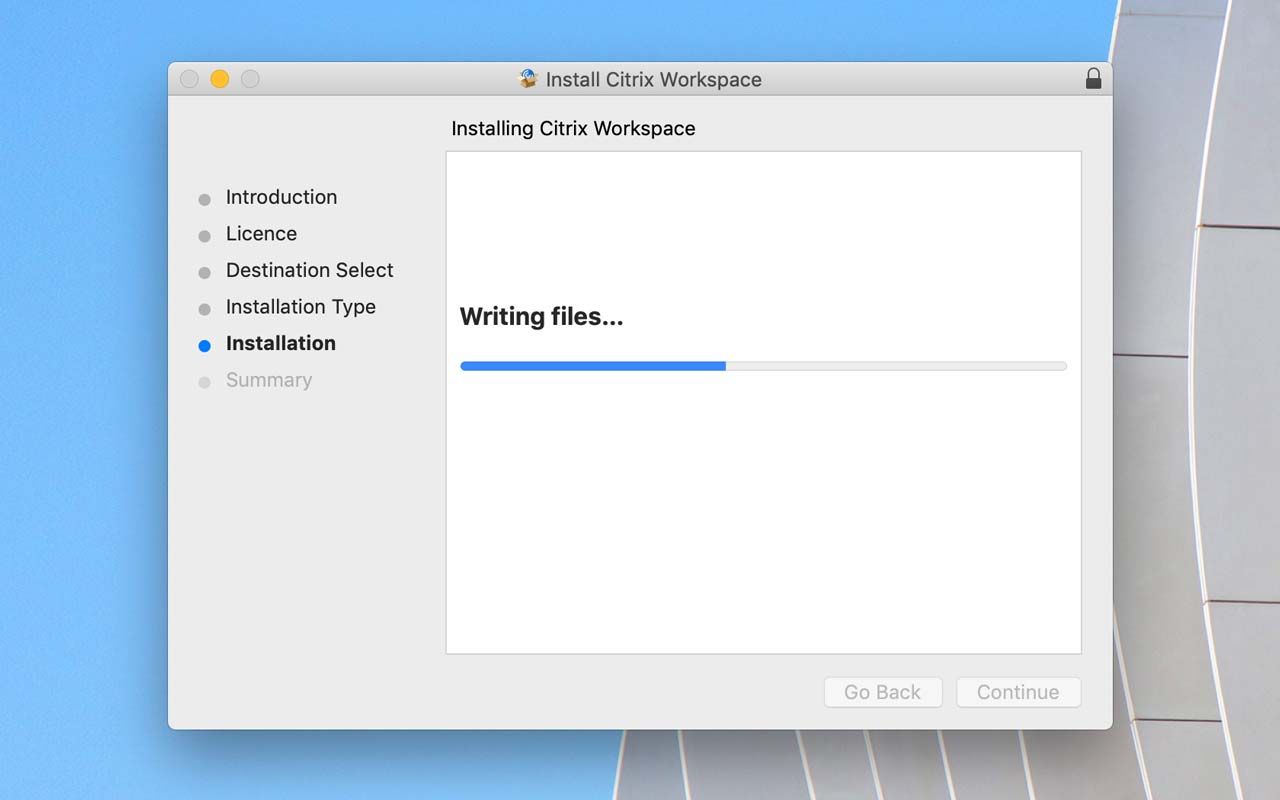This screenshot has height=800, width=1280.
Task: Minimize the installer with the yellow button
Action: (220, 79)
